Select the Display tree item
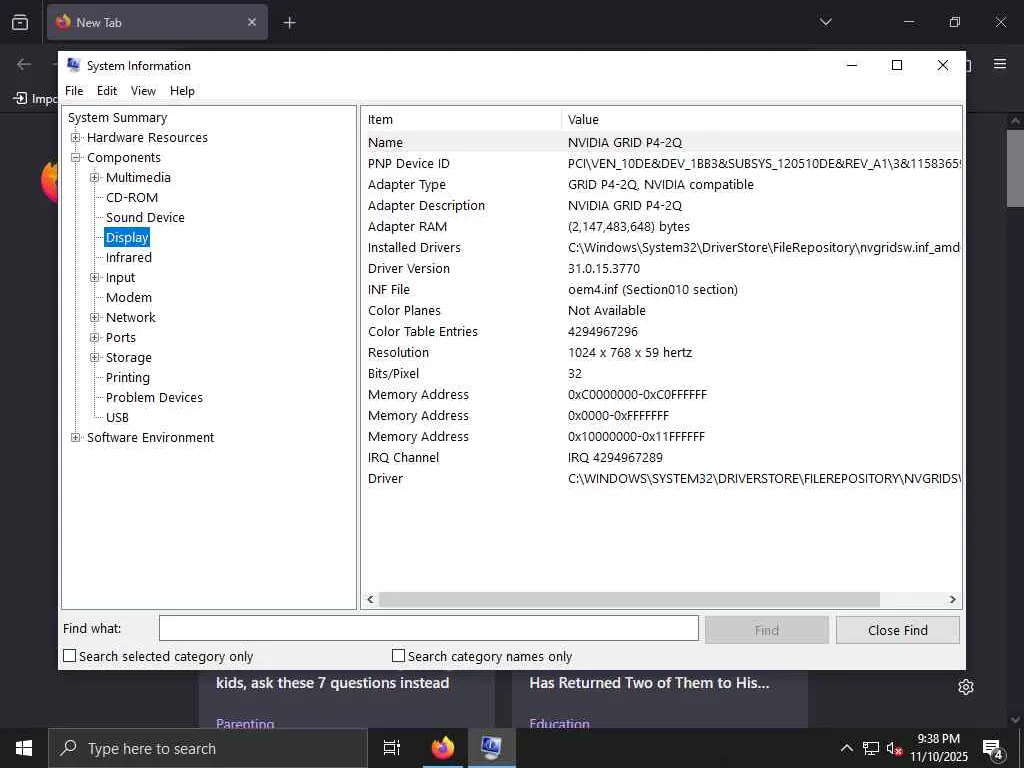The height and width of the screenshot is (768, 1024). pos(127,238)
